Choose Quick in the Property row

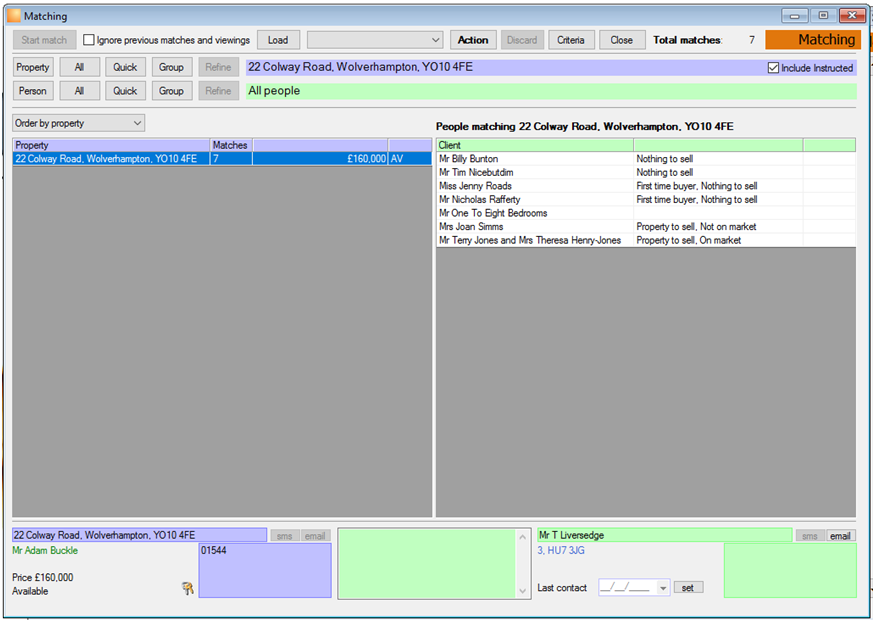[x=125, y=67]
